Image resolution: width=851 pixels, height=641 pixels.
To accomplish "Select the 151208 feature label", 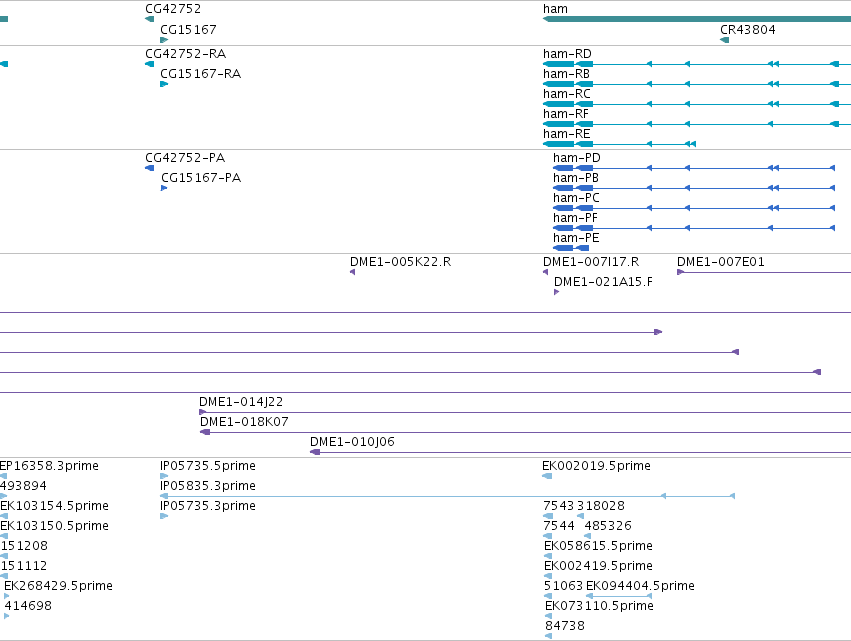I will tap(24, 546).
